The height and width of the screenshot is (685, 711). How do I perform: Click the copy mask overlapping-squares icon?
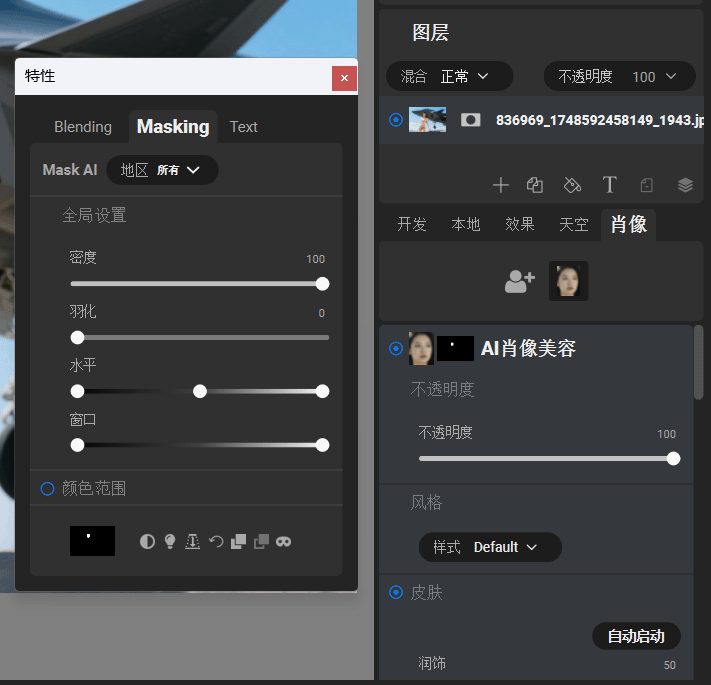point(239,541)
